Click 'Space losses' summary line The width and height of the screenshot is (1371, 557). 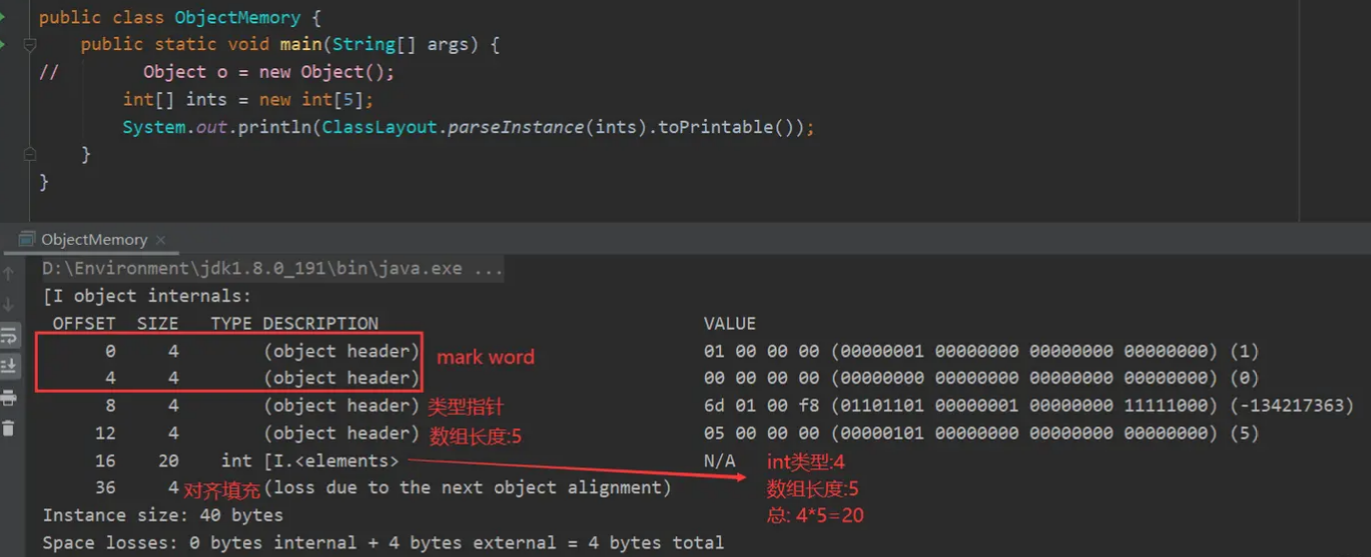383,543
